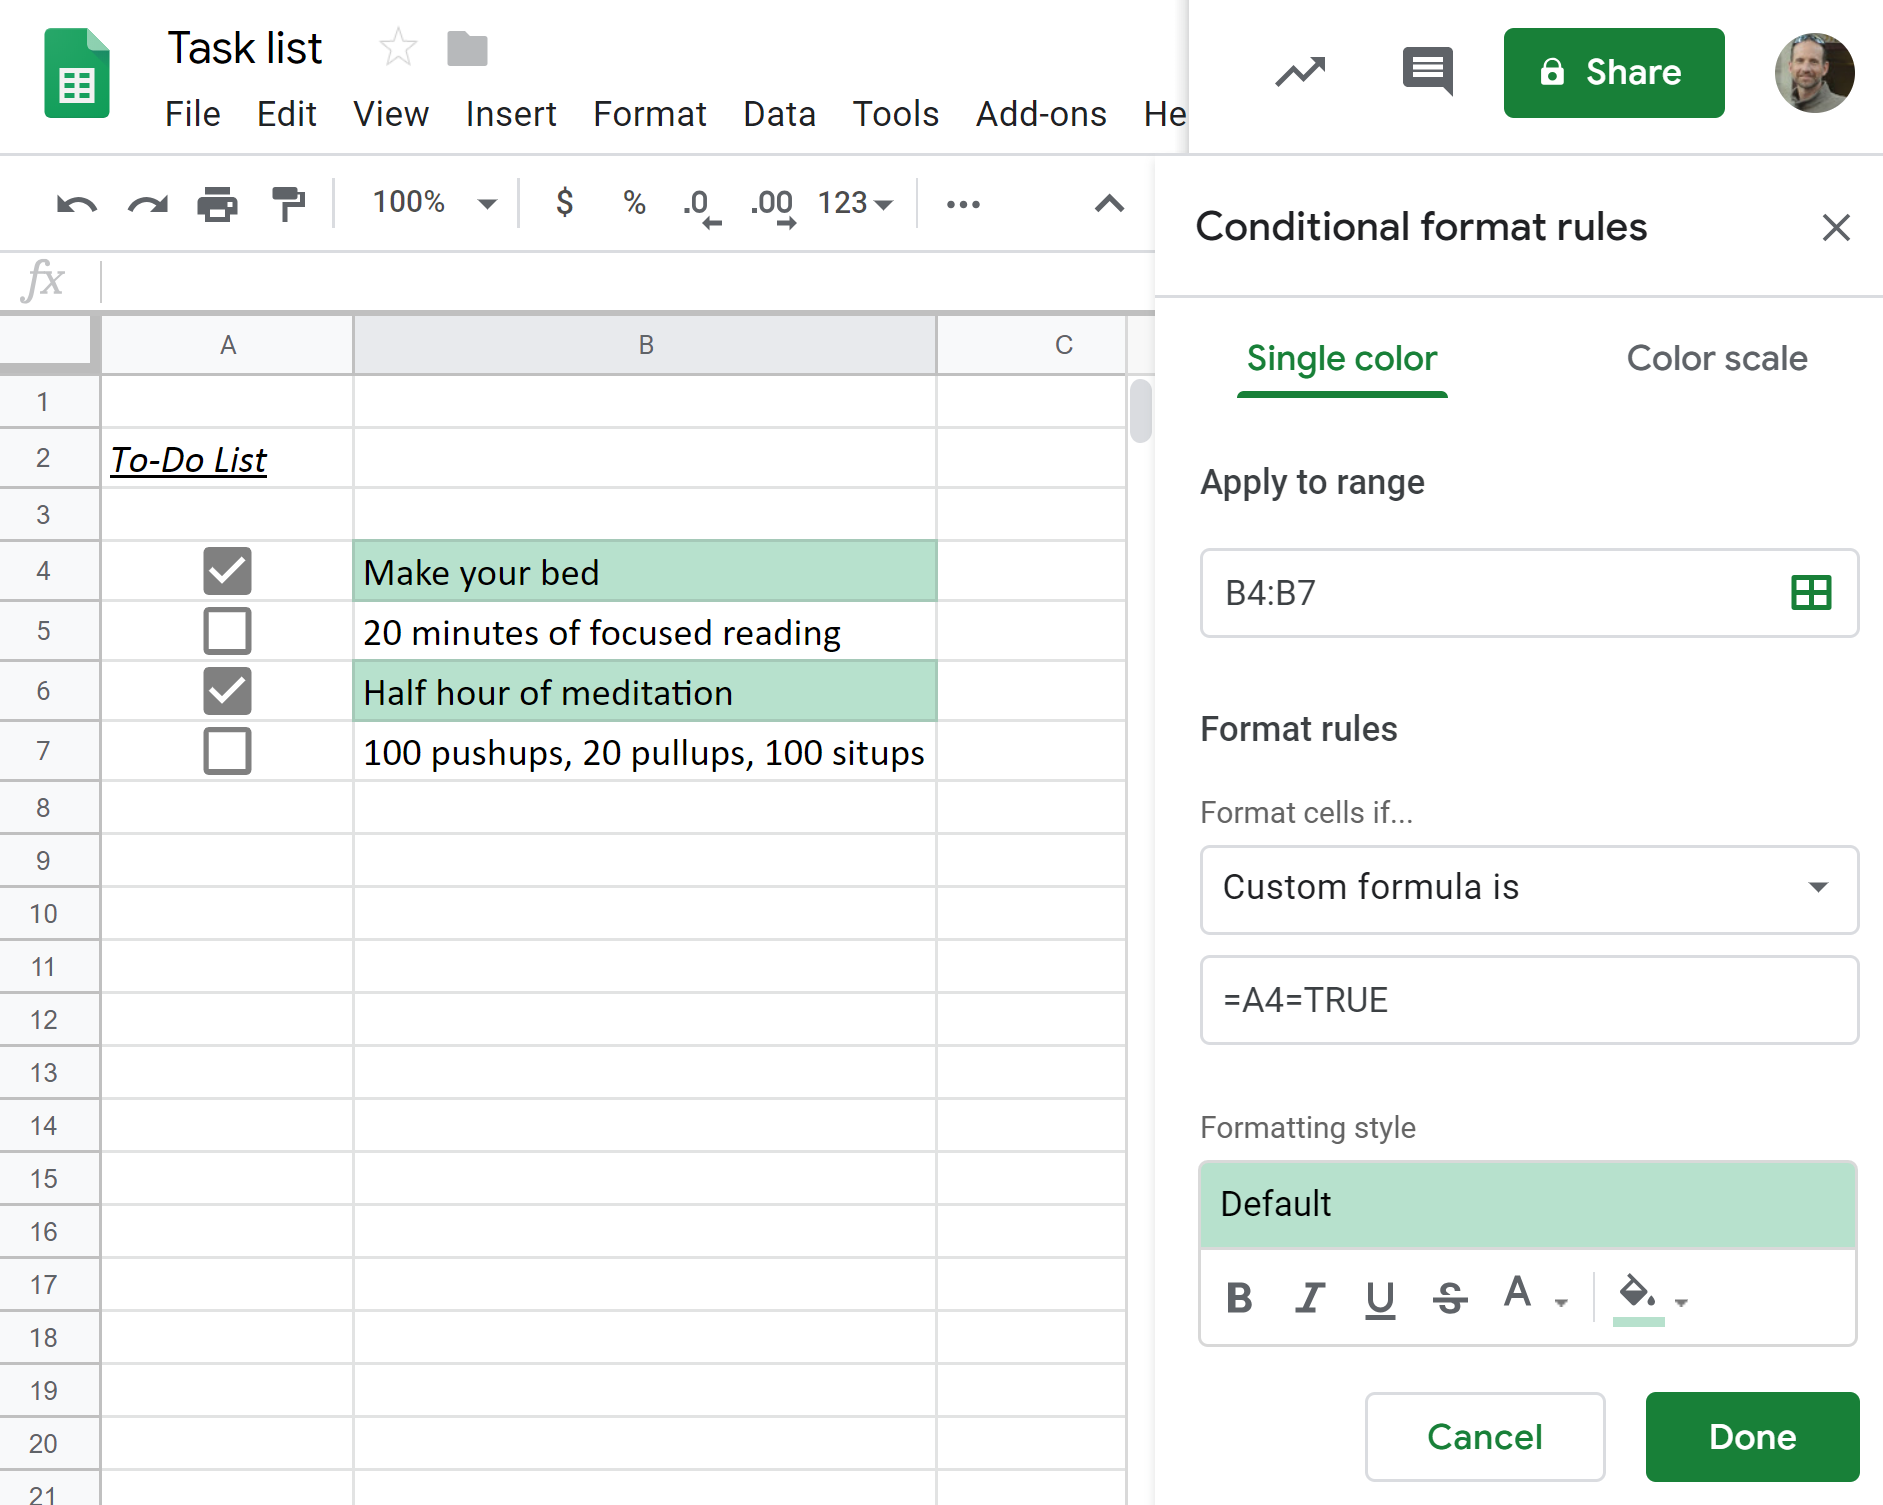Click the Default formatting style preview
The width and height of the screenshot is (1883, 1505).
pos(1528,1205)
